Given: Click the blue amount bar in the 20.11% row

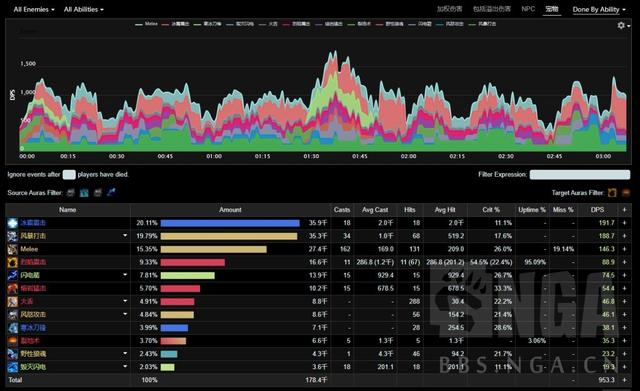Looking at the screenshot, I should 230,223.
